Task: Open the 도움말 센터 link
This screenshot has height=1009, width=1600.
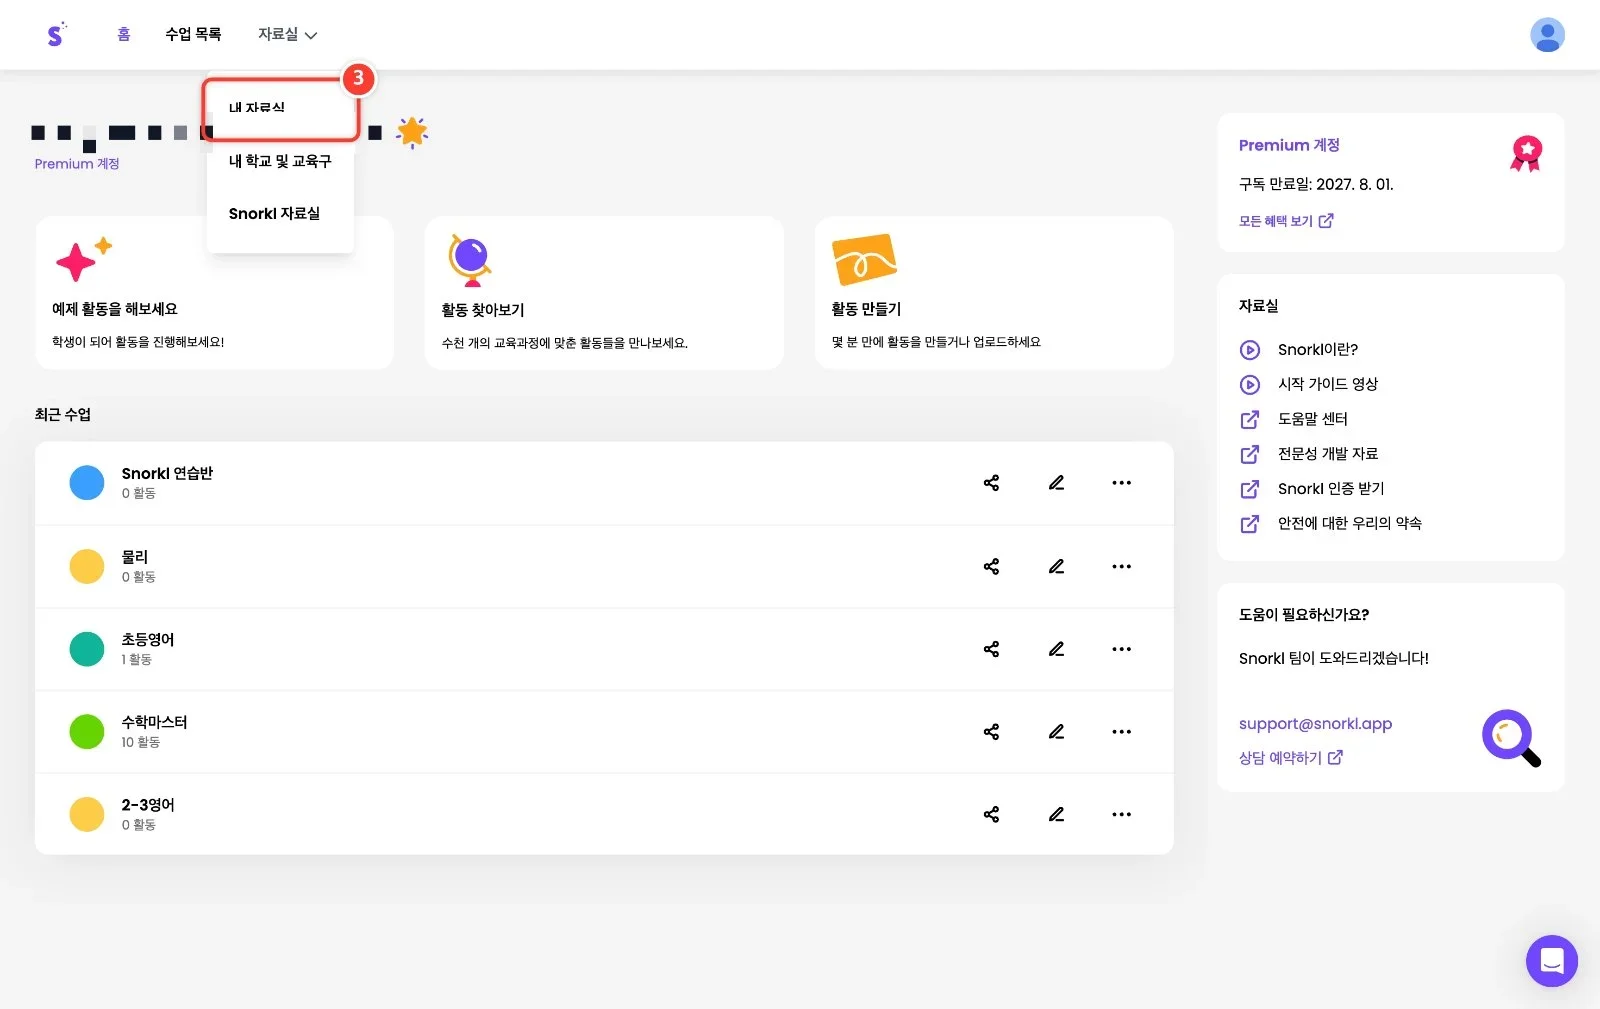Action: pyautogui.click(x=1294, y=419)
